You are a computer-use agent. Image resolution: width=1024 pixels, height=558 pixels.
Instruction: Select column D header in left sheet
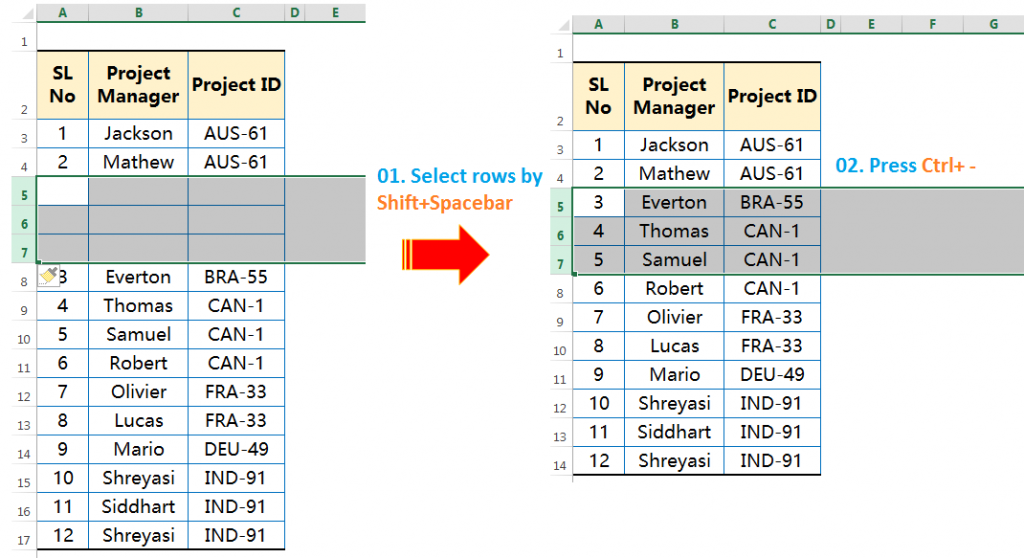point(295,12)
